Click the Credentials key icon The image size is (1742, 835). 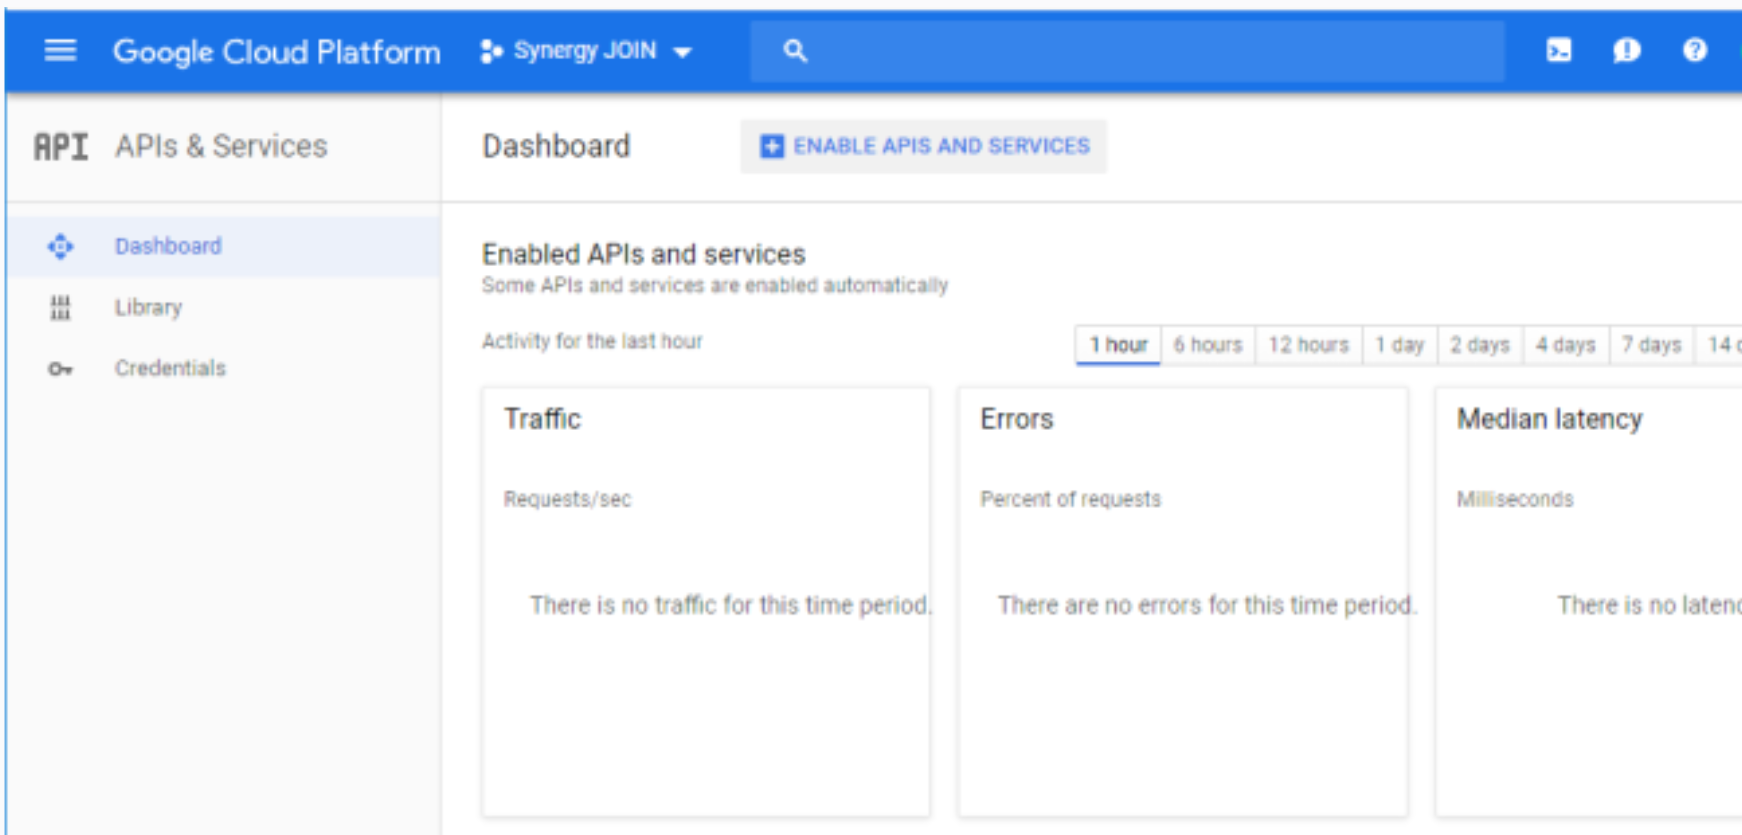(x=60, y=369)
